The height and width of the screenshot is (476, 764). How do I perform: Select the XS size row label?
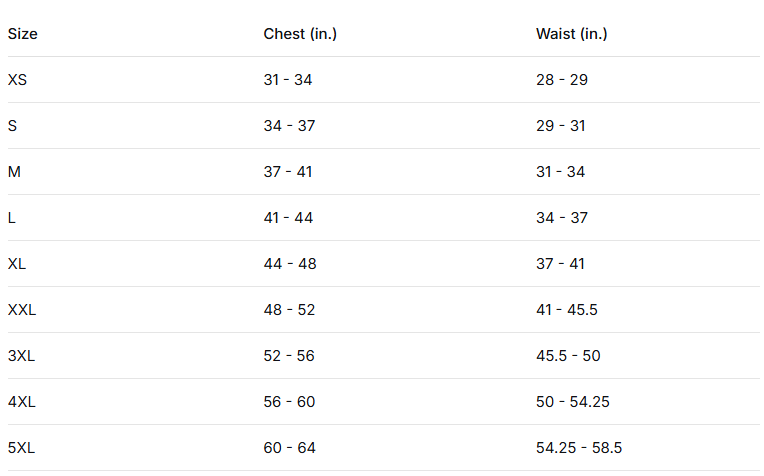click(x=18, y=79)
